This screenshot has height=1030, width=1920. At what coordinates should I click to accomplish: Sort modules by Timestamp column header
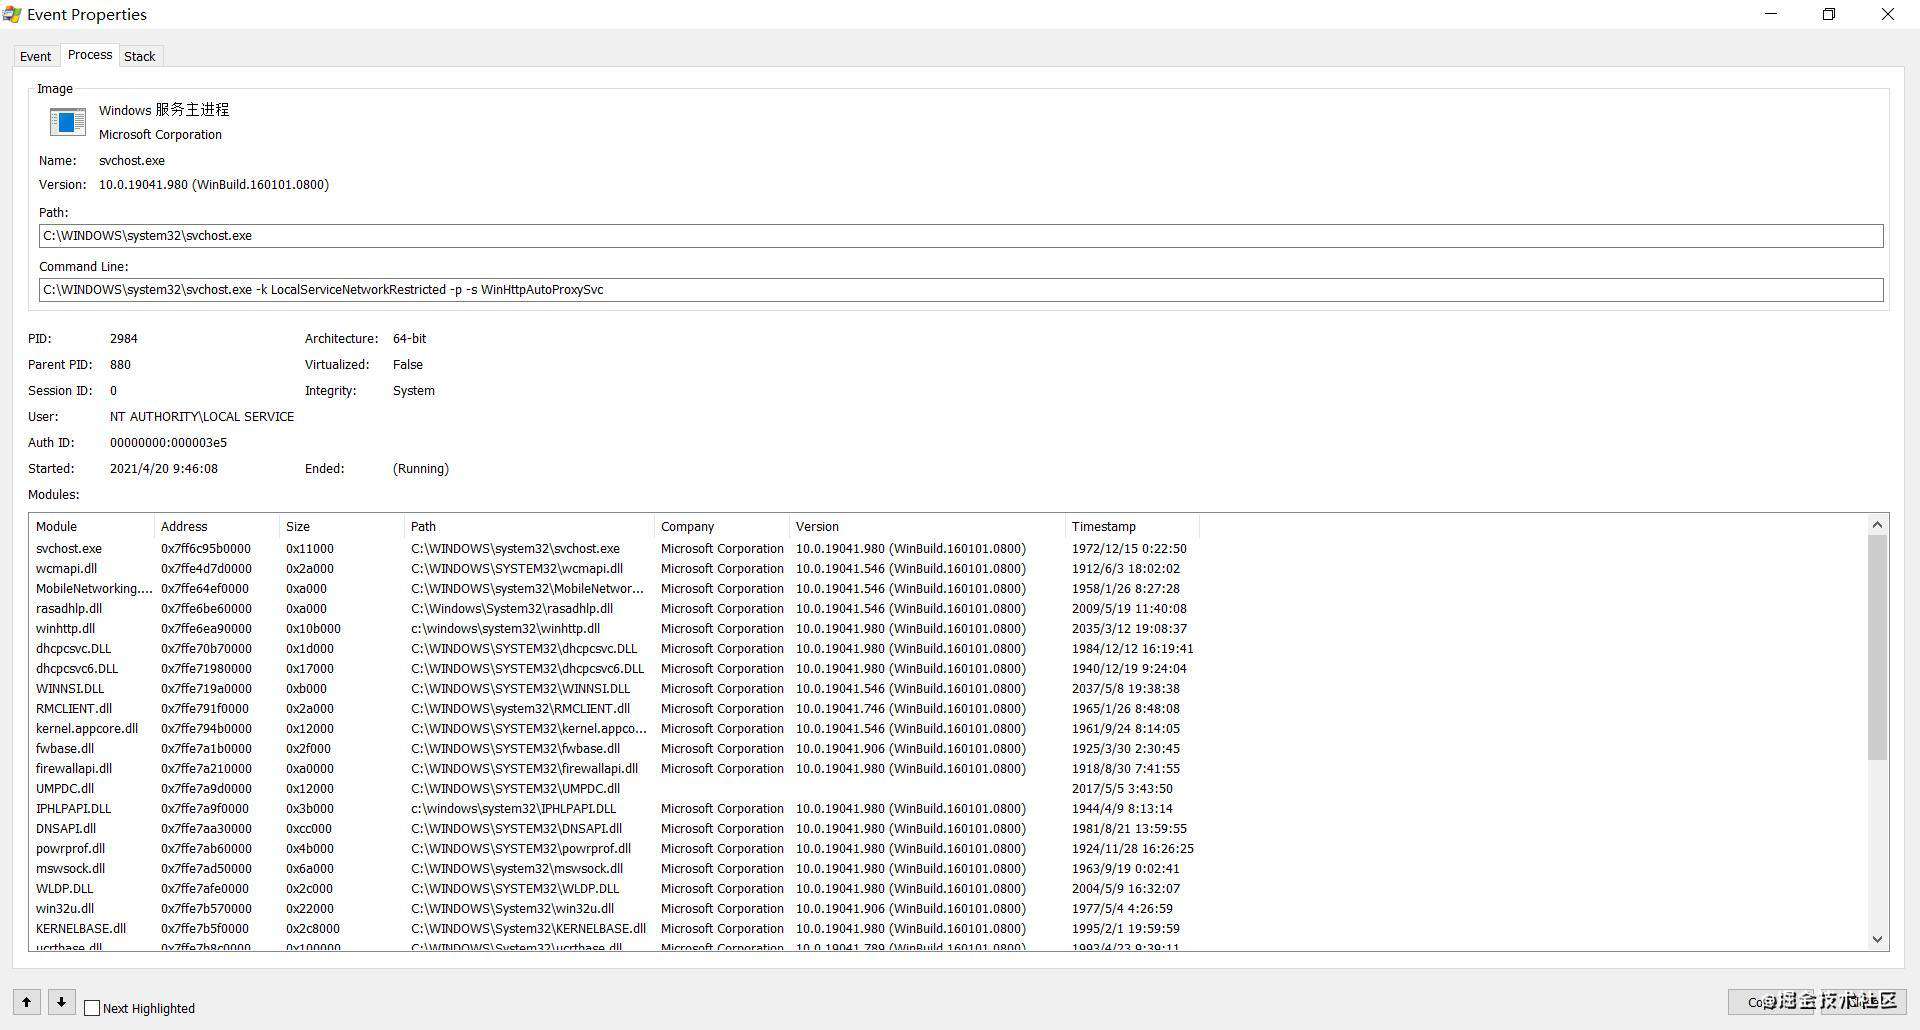click(x=1132, y=526)
